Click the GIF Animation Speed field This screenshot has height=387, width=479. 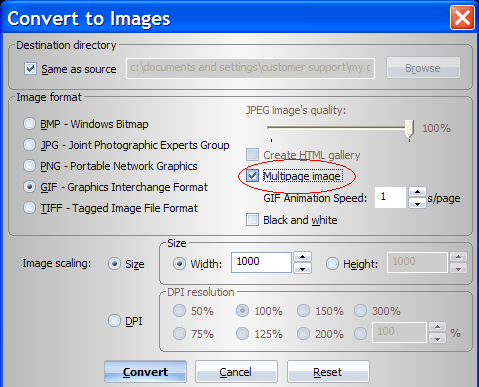point(390,197)
